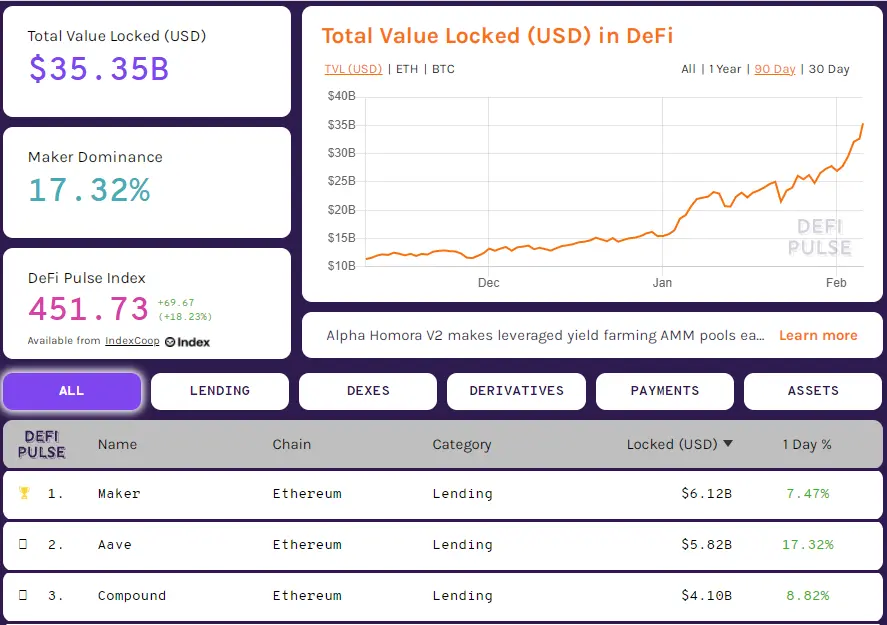This screenshot has height=625, width=887.
Task: Click the $40B label on chart axis
Action: [x=342, y=96]
